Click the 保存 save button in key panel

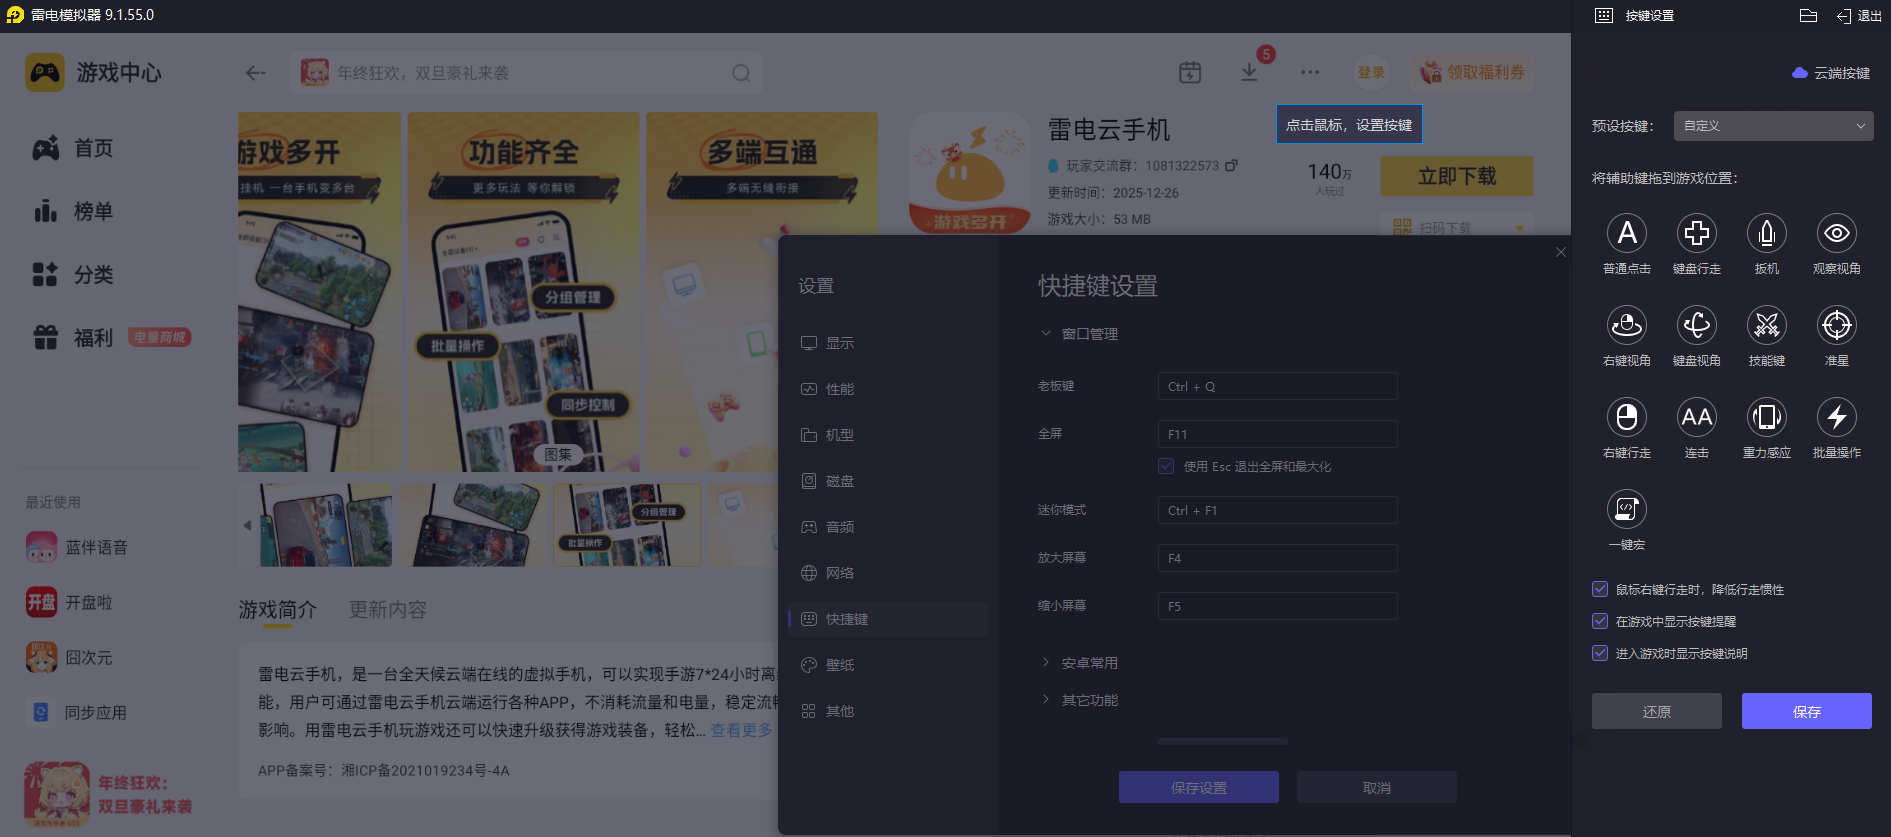[x=1807, y=711]
